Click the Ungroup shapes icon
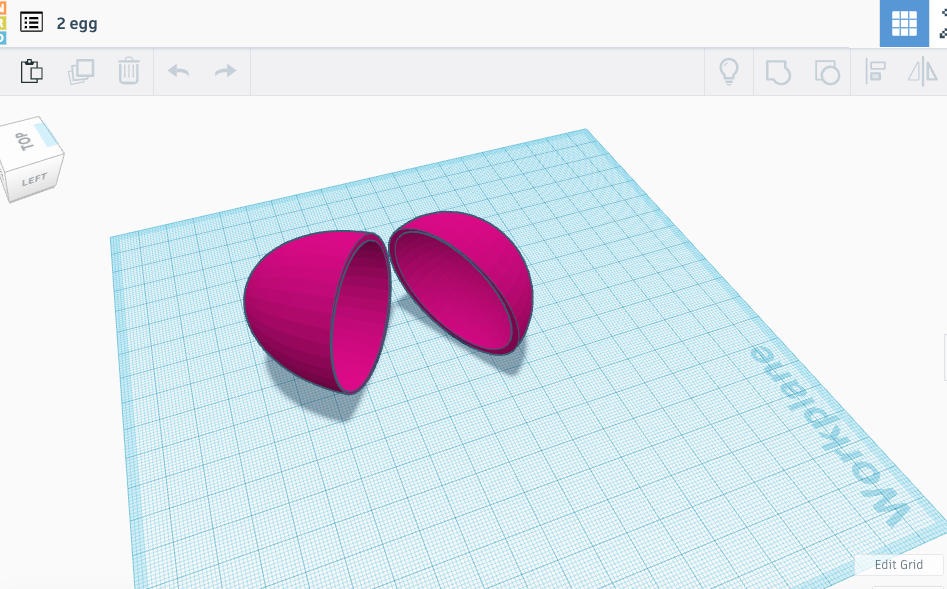Screen dimensions: 947x589 (826, 71)
